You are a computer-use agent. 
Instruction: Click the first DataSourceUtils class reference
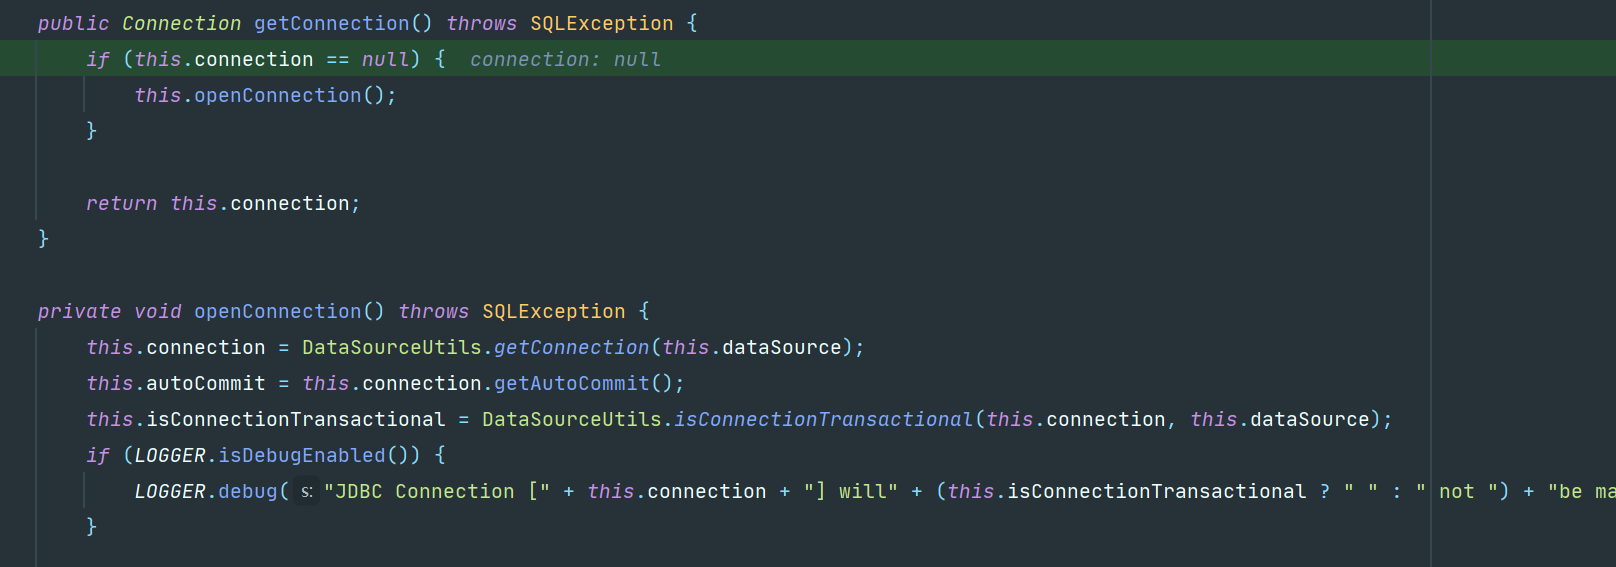click(x=392, y=347)
